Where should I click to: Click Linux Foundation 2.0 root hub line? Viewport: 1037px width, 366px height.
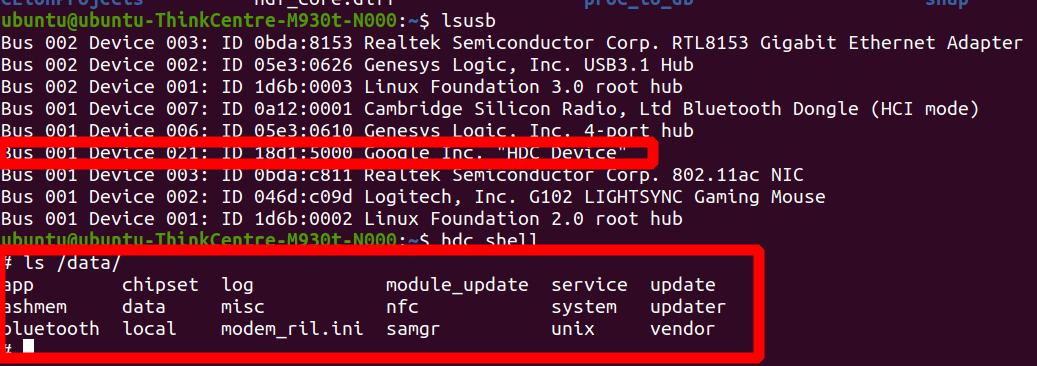342,219
